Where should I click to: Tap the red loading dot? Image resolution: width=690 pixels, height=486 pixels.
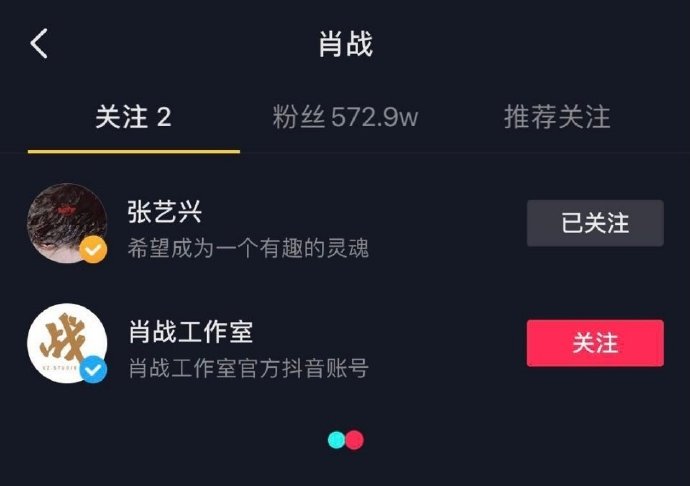354,440
